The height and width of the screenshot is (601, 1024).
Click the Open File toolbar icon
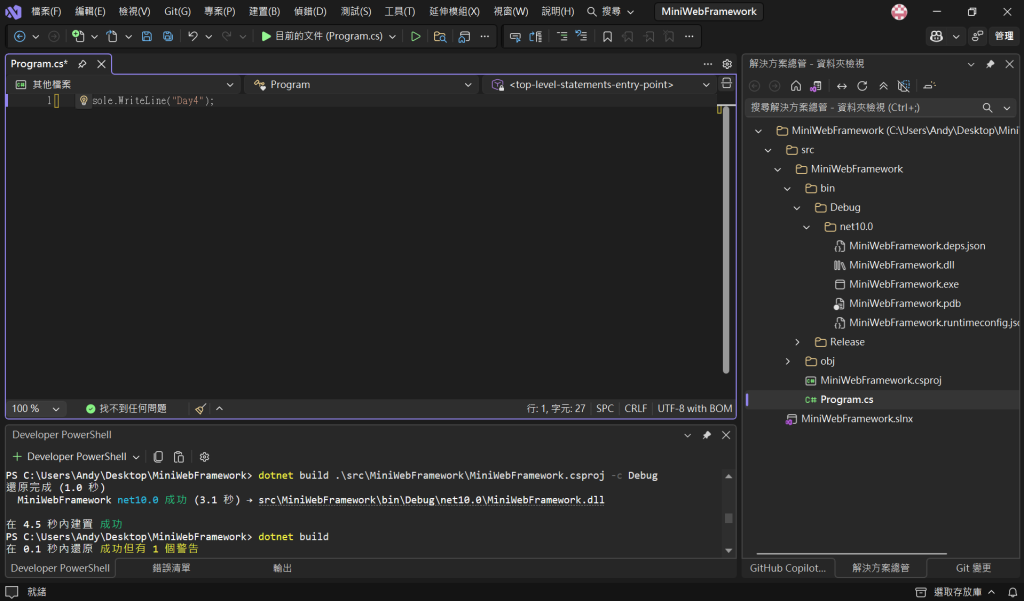click(112, 37)
